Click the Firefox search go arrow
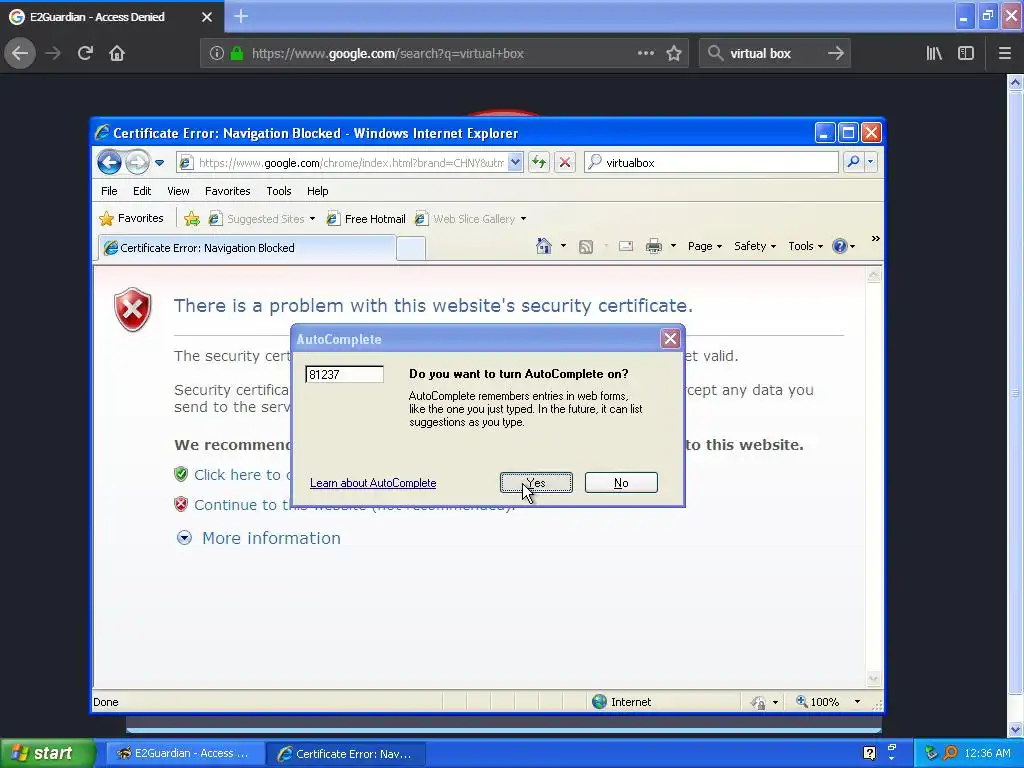Image resolution: width=1024 pixels, height=768 pixels. pos(835,54)
